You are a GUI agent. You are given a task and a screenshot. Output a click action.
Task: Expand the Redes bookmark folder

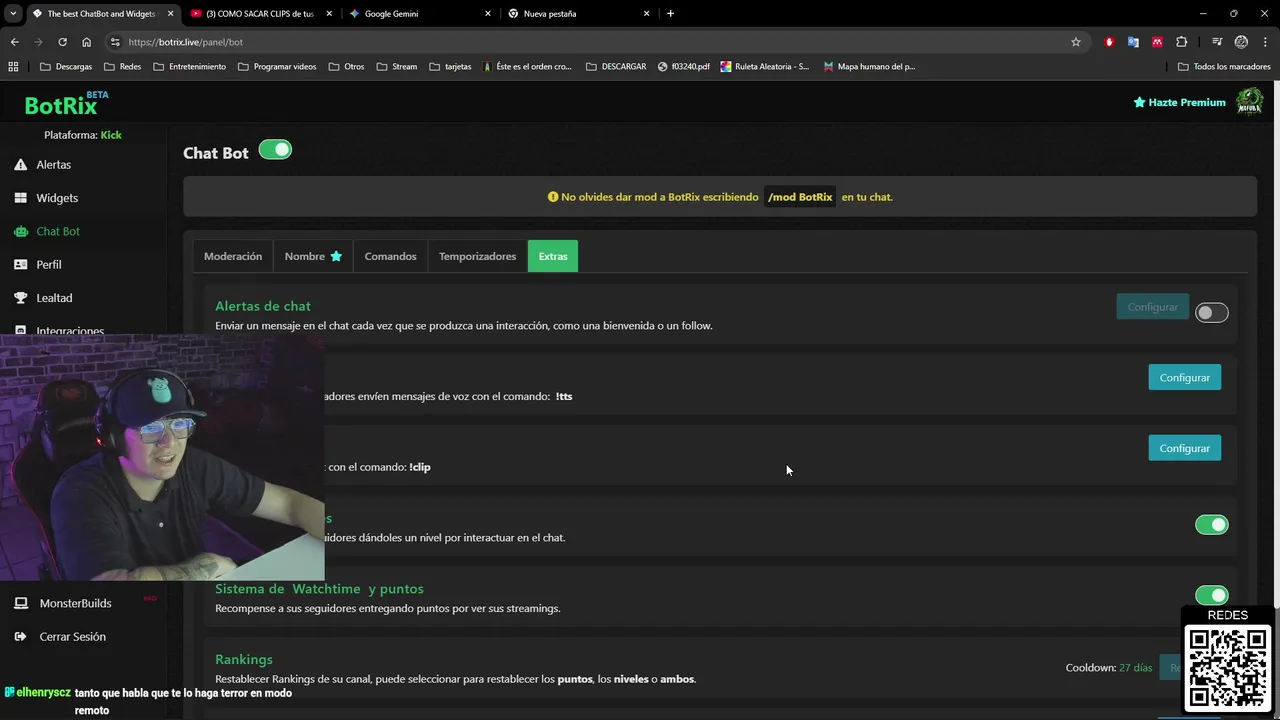click(x=122, y=67)
